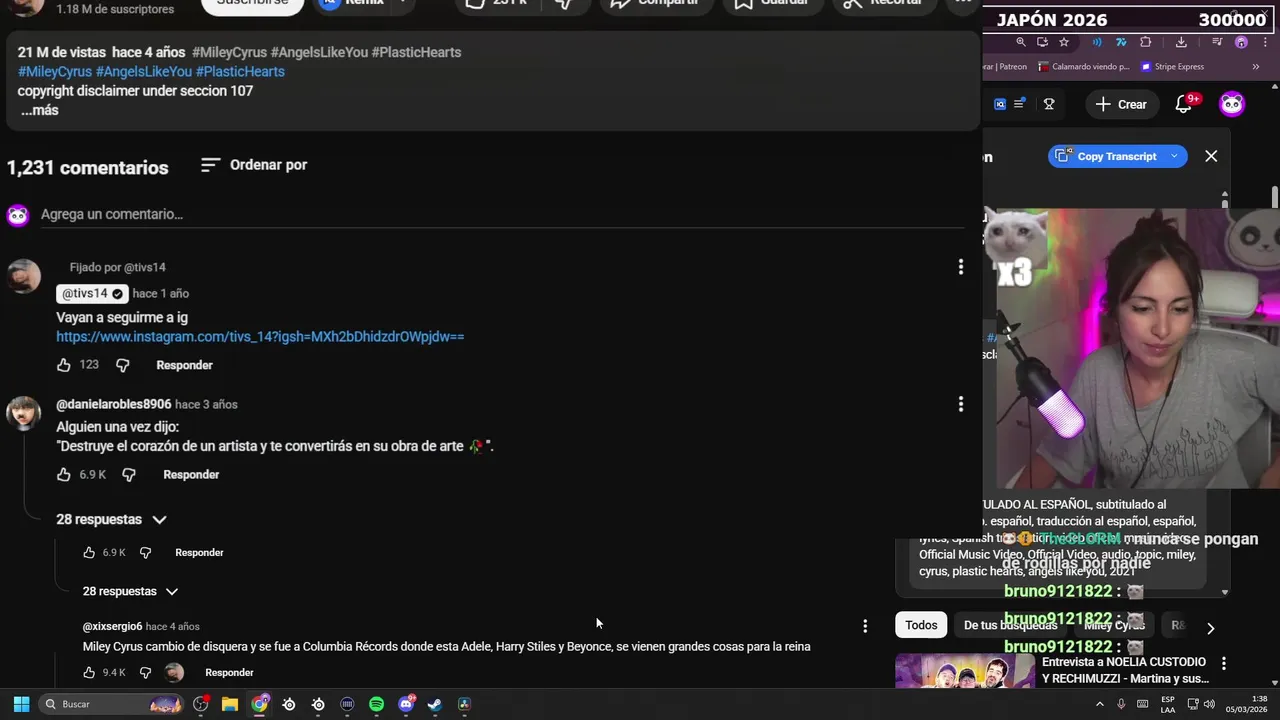Open Spotify from the taskbar
This screenshot has height=720, width=1280.
[376, 704]
